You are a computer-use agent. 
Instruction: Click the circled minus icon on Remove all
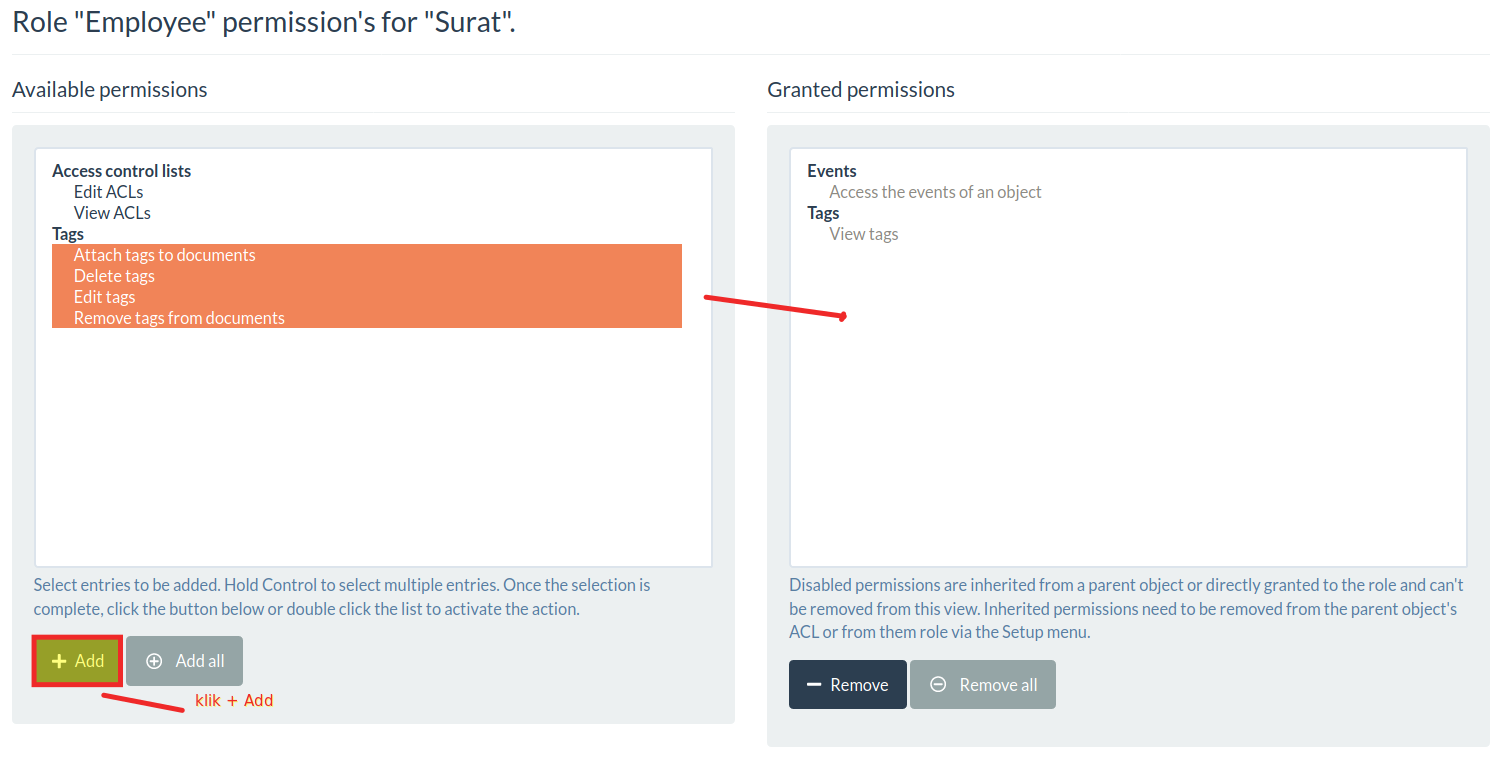pyautogui.click(x=938, y=685)
